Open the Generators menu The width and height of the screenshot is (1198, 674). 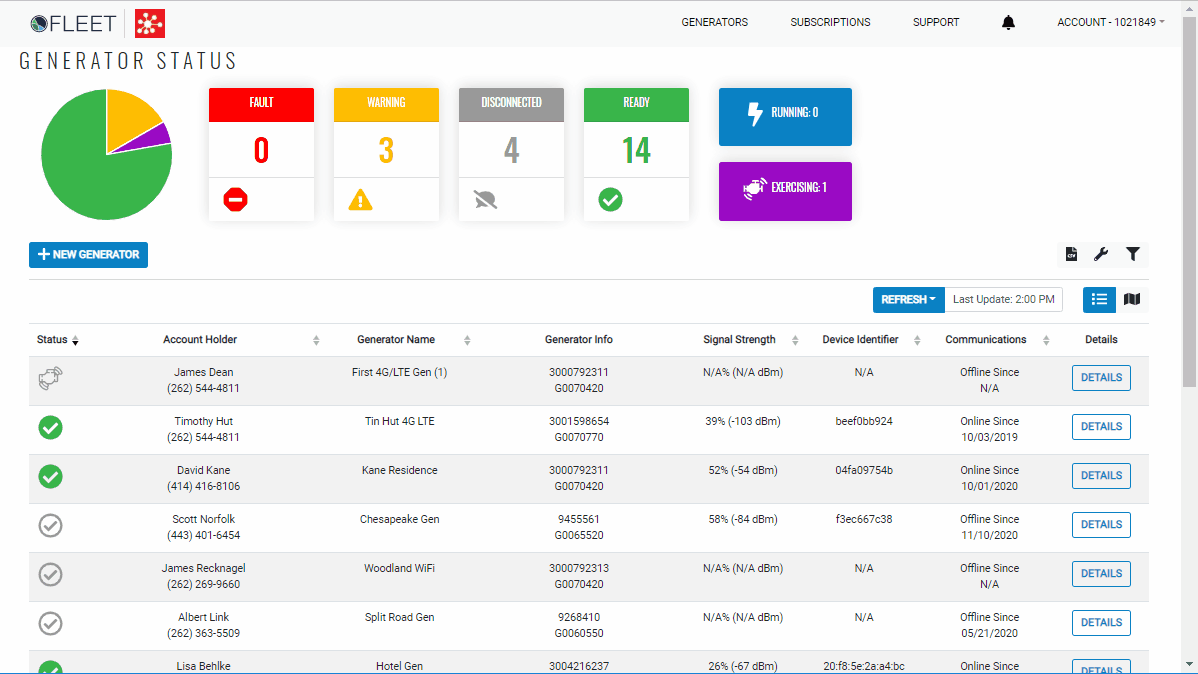tap(714, 22)
